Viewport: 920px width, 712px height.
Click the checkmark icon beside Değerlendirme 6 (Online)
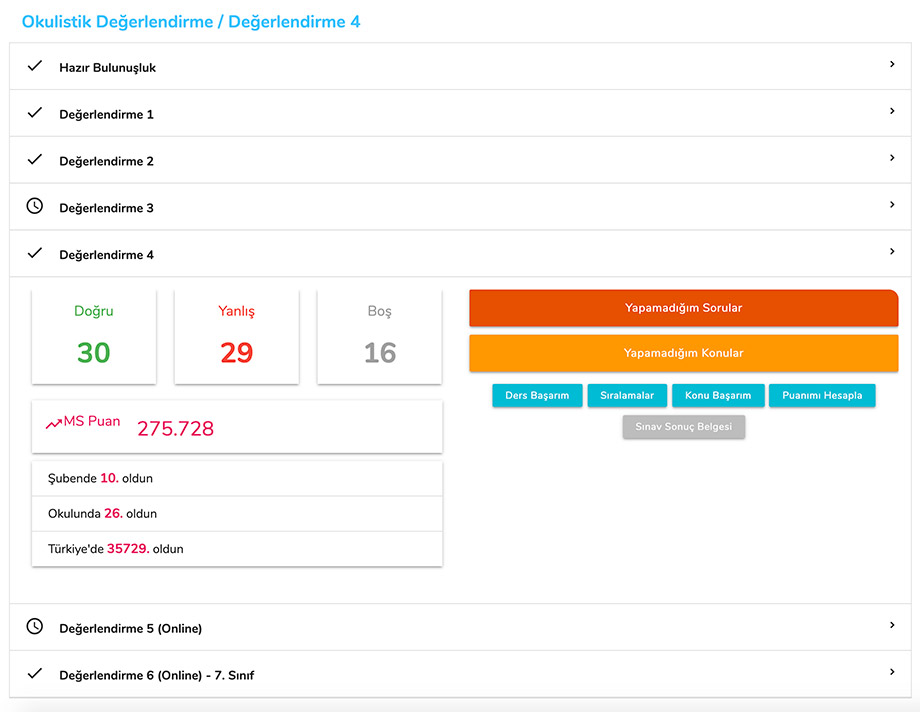(x=35, y=674)
